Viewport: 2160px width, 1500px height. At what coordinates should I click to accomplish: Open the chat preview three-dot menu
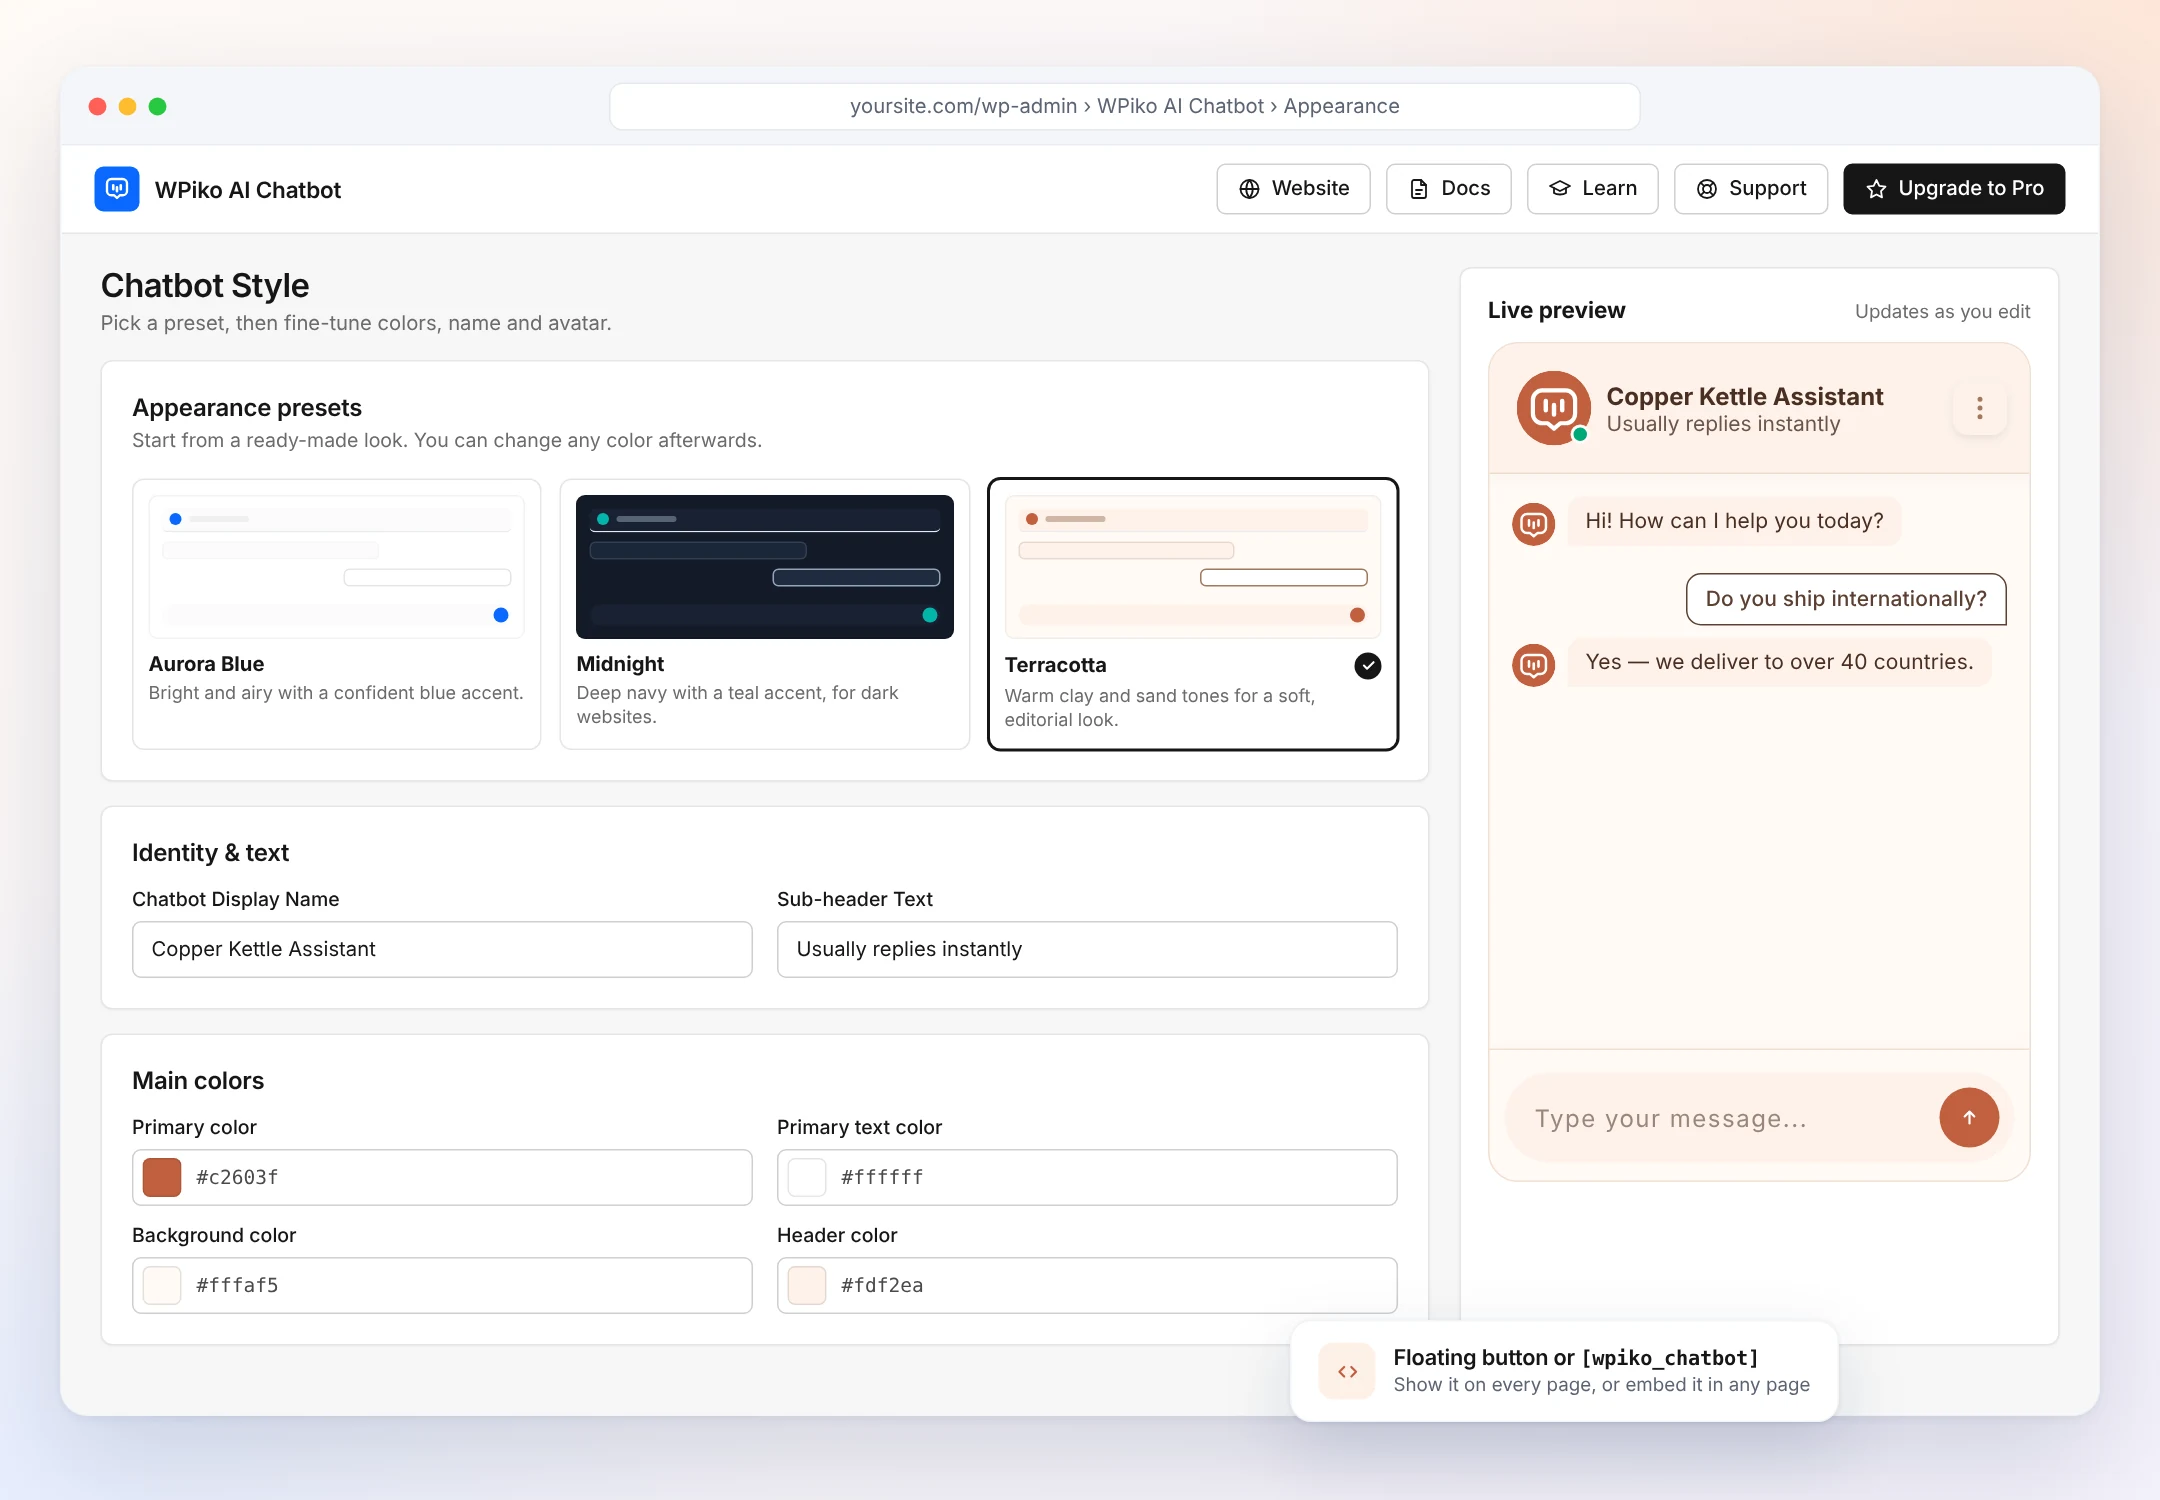[1979, 408]
